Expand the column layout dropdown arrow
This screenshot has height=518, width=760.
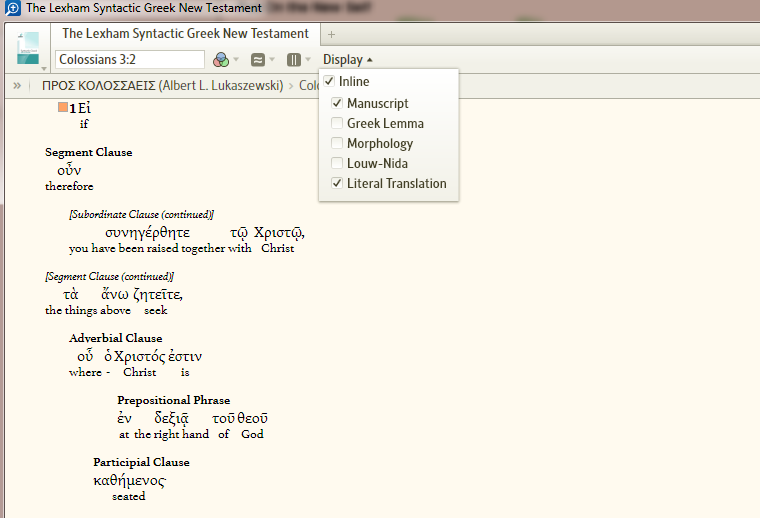coord(308,60)
